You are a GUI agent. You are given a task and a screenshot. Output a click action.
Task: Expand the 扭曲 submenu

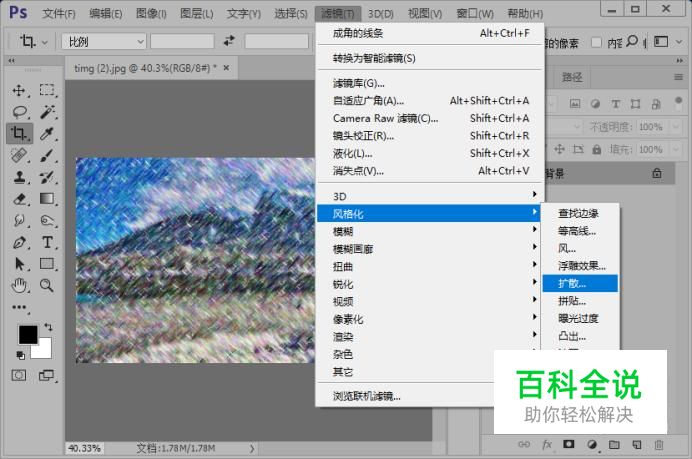tap(430, 266)
